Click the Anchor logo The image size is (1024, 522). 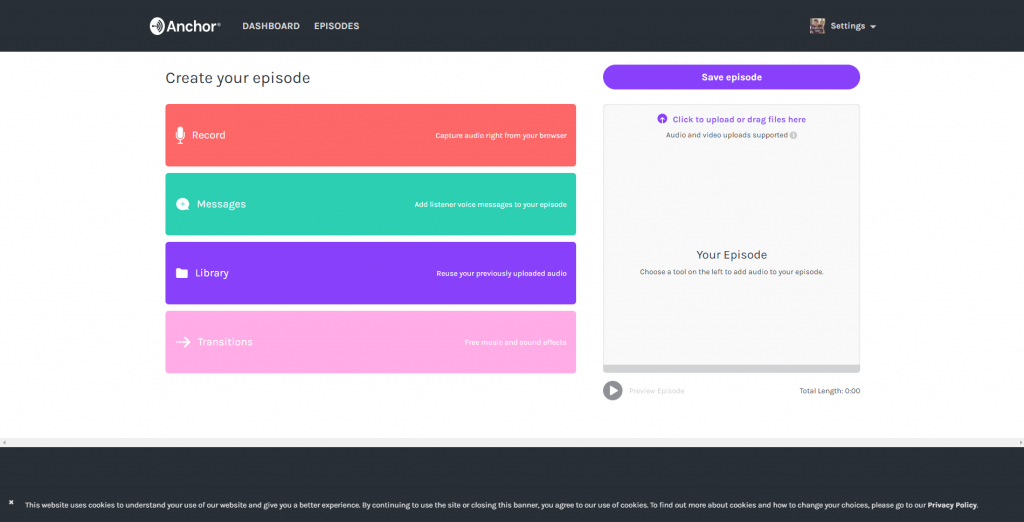pos(185,26)
